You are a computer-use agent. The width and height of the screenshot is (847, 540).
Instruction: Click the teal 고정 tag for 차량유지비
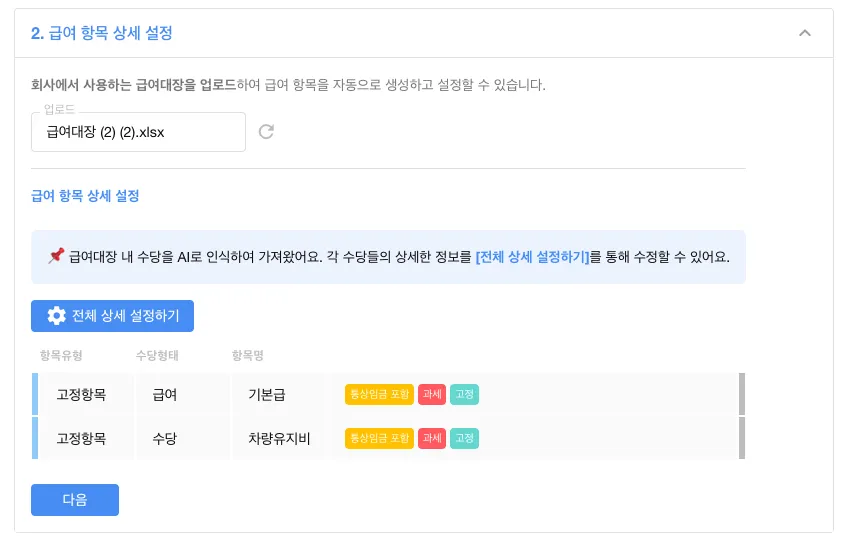tap(465, 438)
